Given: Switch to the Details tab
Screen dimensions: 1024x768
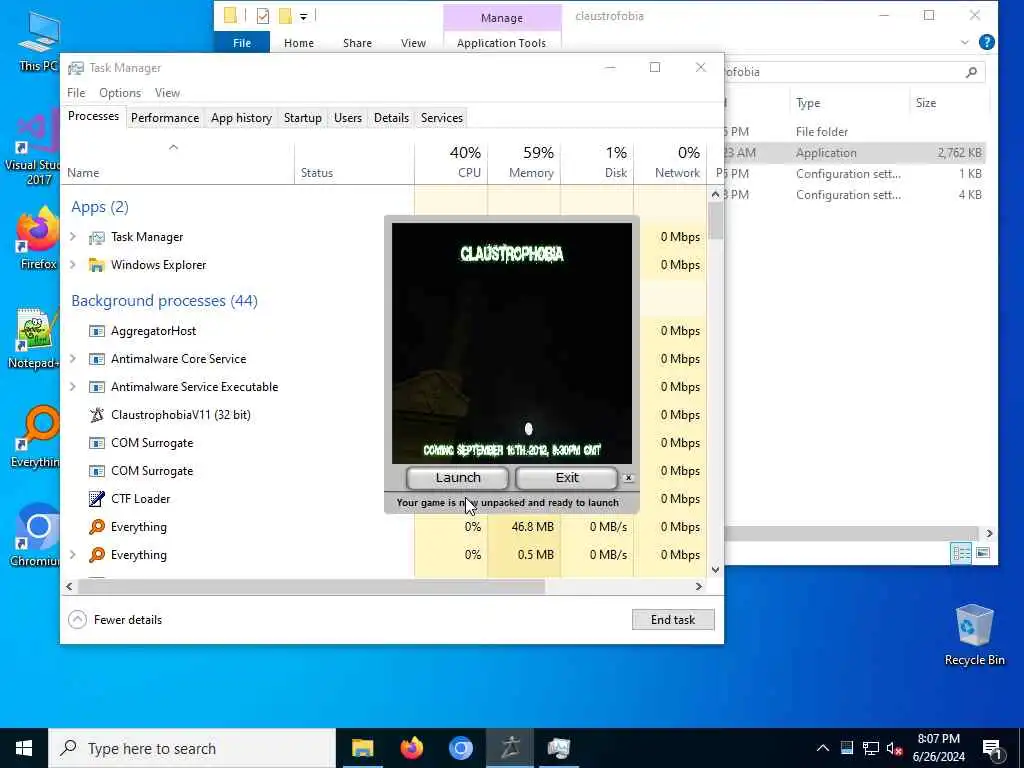Looking at the screenshot, I should point(391,118).
